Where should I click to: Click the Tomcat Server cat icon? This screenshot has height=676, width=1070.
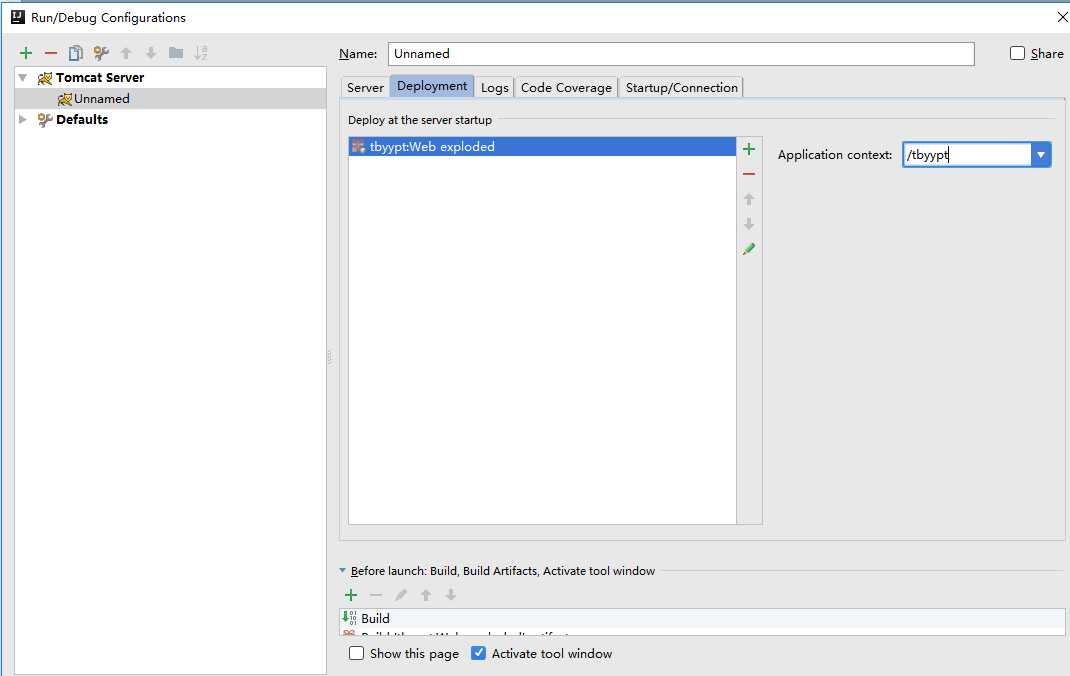click(45, 78)
